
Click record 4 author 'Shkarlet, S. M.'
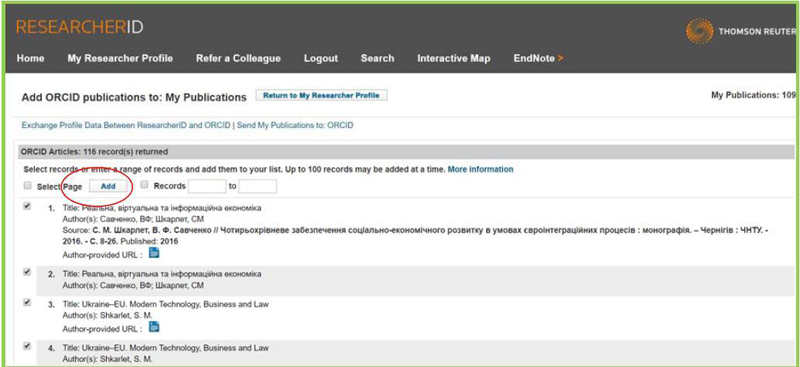click(126, 359)
